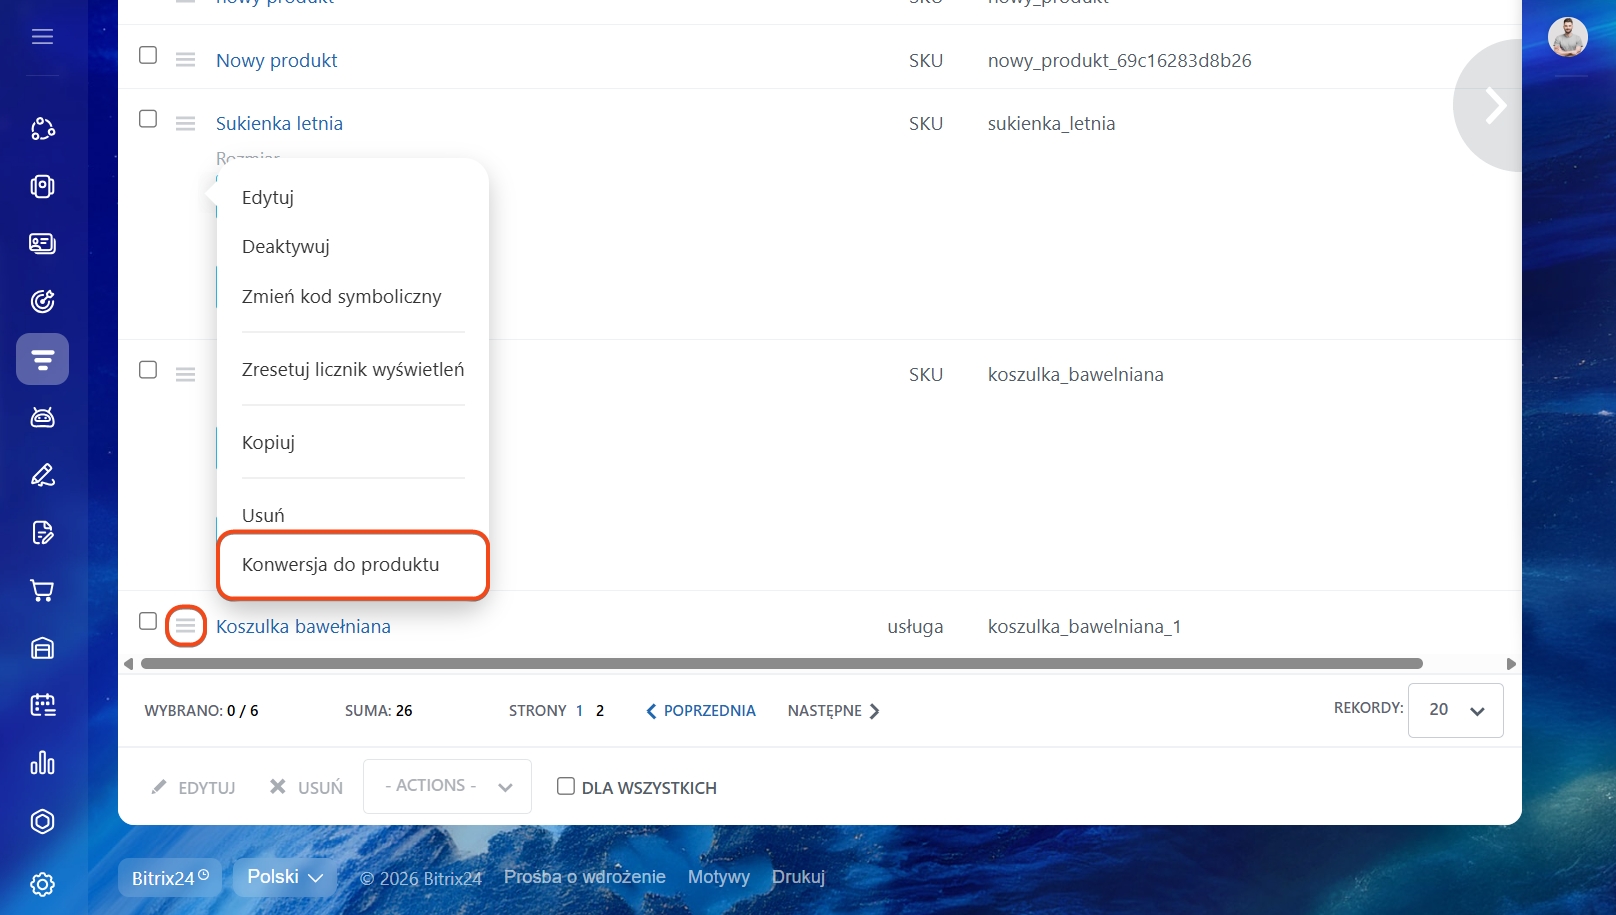Check the Sukienka letnia row checkbox
Screen dimensions: 1616x915
[x=148, y=119]
